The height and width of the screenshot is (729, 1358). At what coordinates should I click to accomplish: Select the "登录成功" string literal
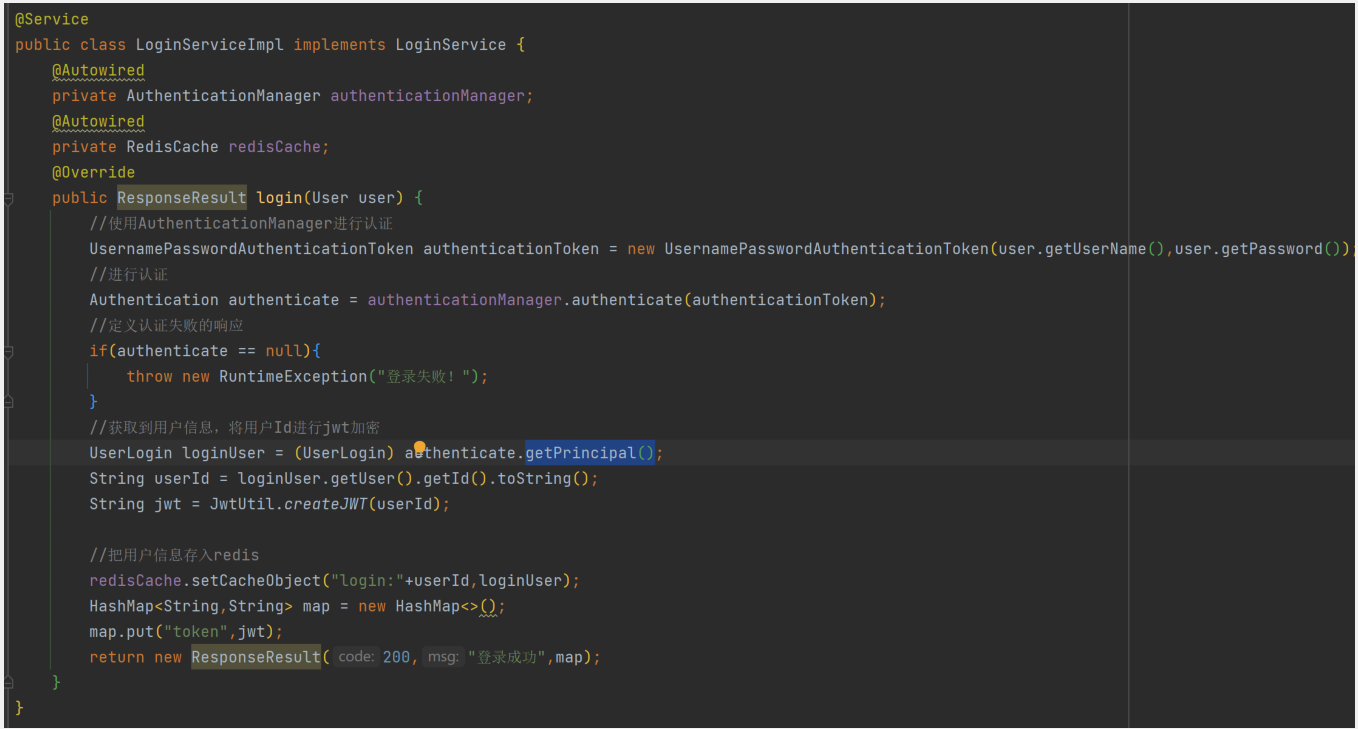click(505, 656)
